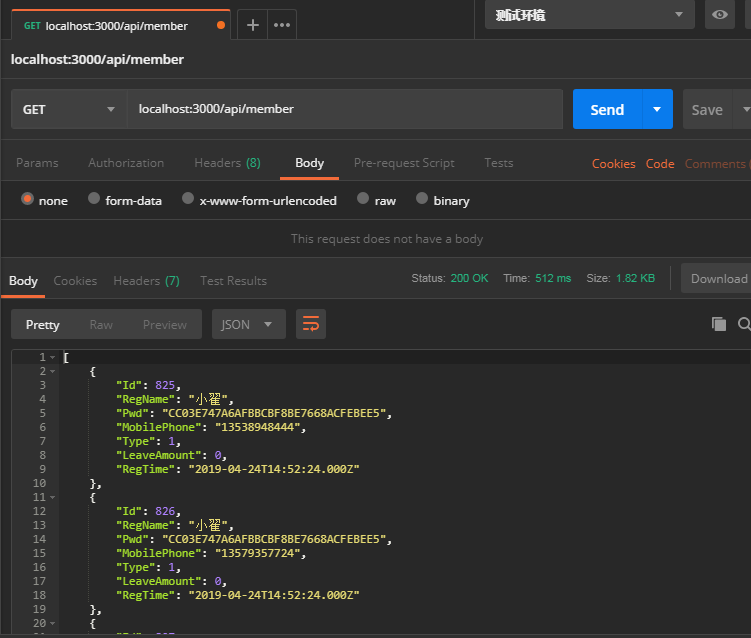
Task: Open the Pre-request Script tab
Action: pos(404,163)
